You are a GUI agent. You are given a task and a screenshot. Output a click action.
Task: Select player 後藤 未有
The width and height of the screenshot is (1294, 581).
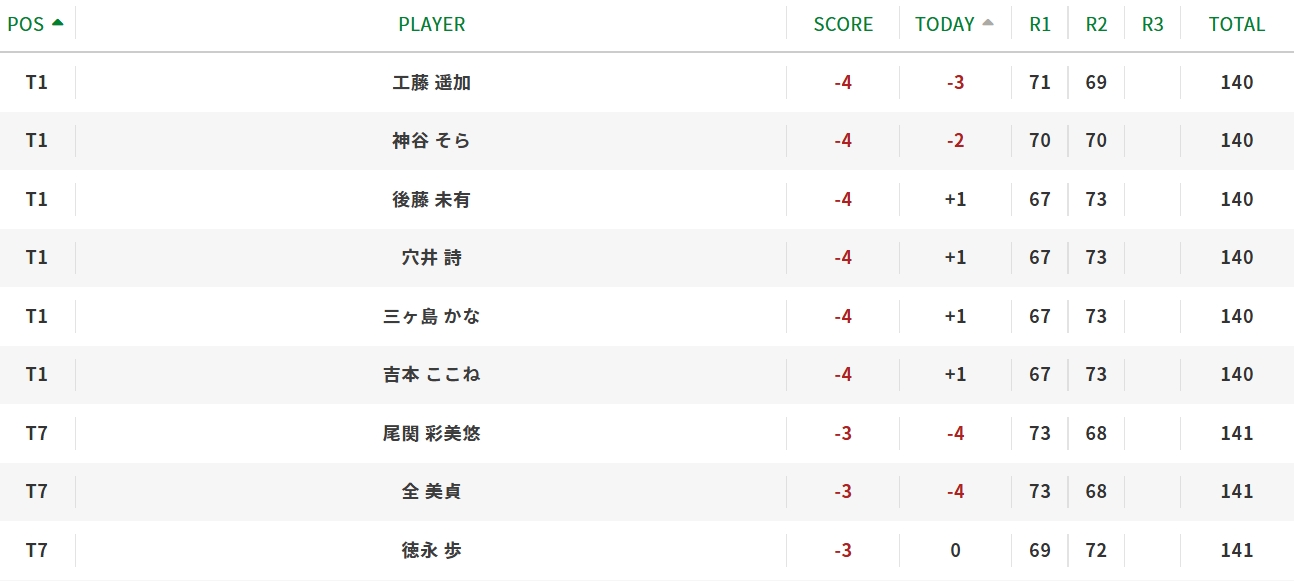(431, 200)
